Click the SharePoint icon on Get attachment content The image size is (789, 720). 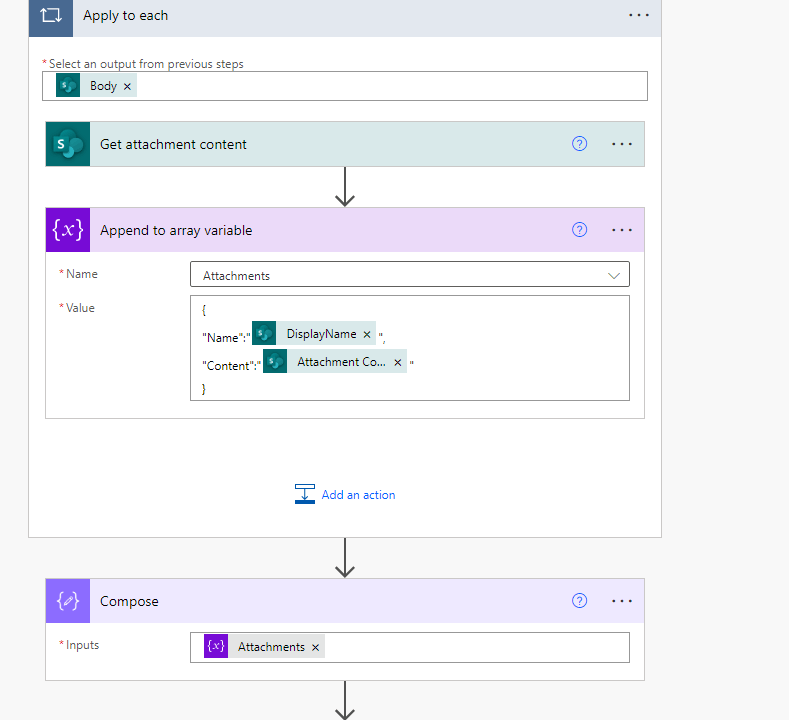tap(68, 144)
